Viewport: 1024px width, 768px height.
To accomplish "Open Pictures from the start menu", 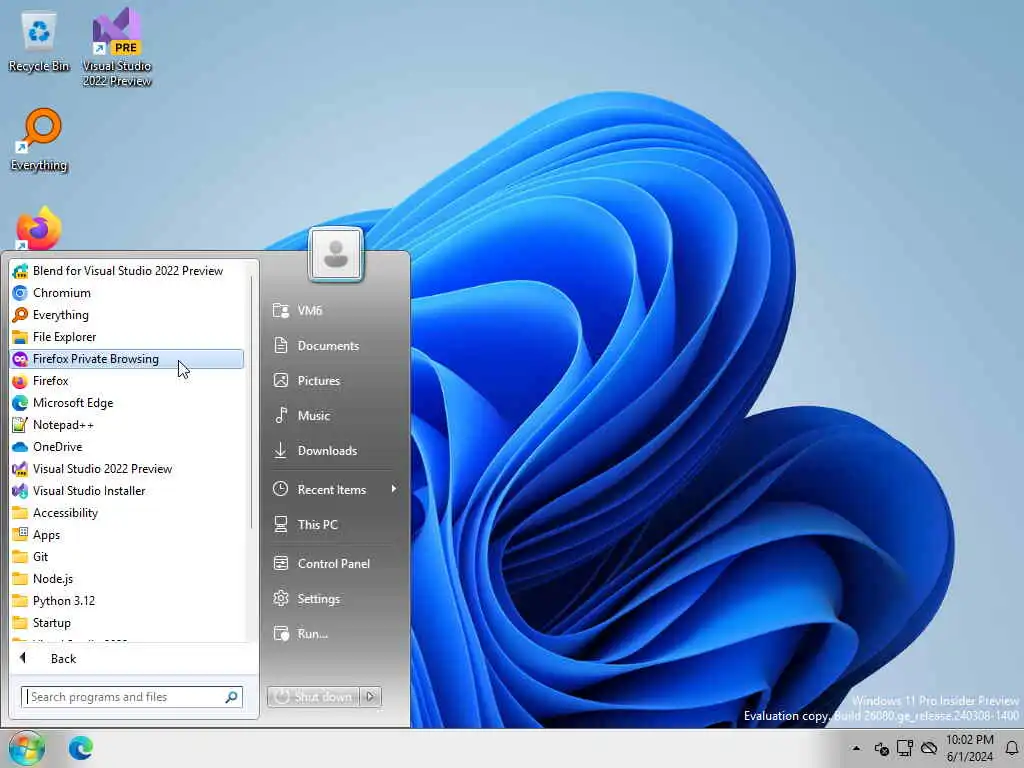I will (x=336, y=381).
